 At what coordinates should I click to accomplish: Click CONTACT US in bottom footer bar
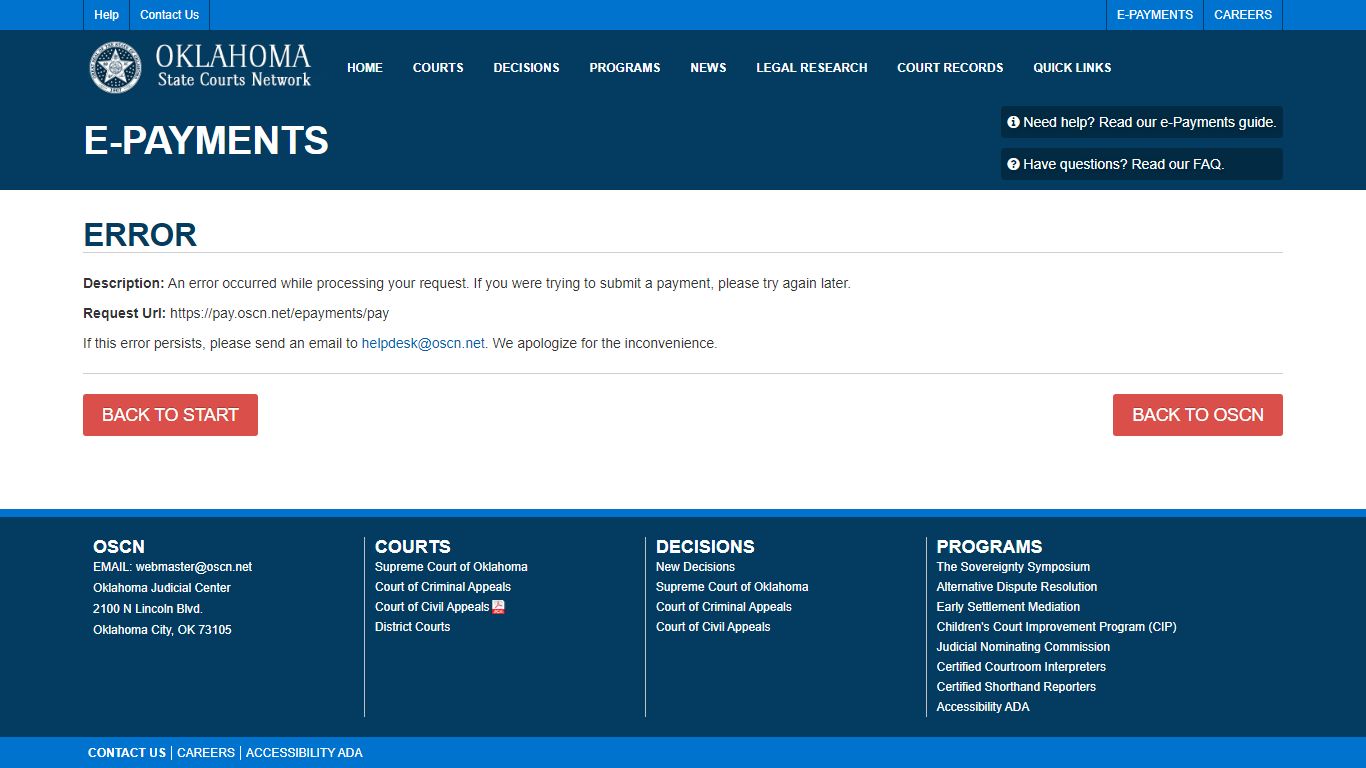click(127, 753)
